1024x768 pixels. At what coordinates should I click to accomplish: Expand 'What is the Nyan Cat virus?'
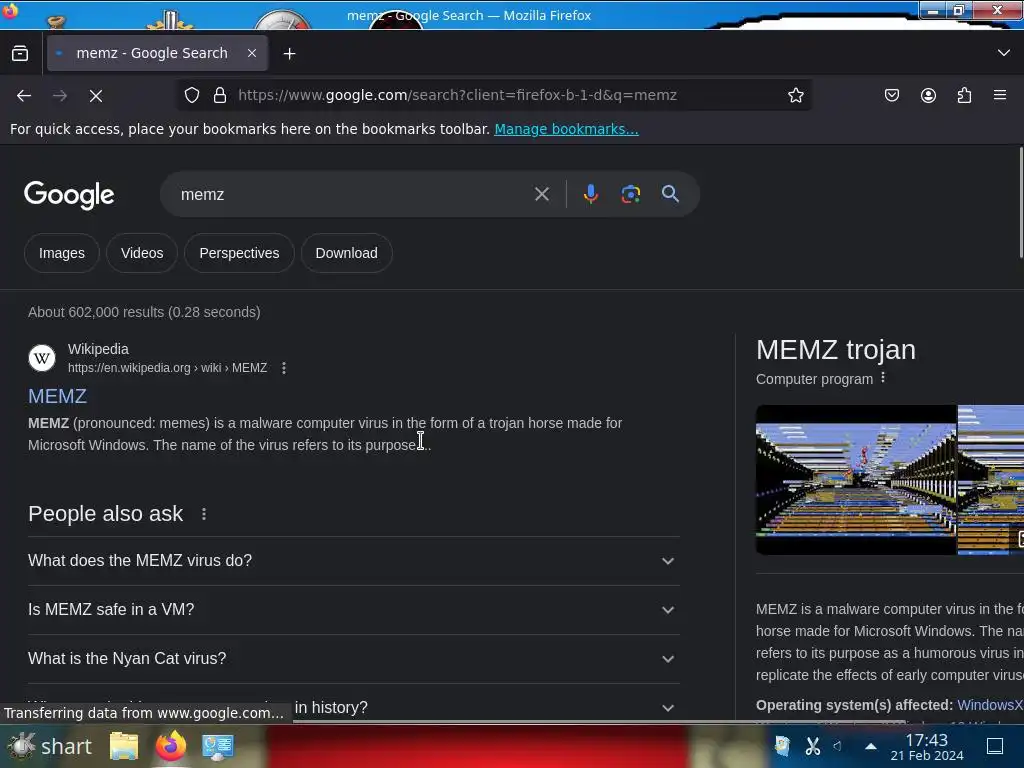click(354, 659)
